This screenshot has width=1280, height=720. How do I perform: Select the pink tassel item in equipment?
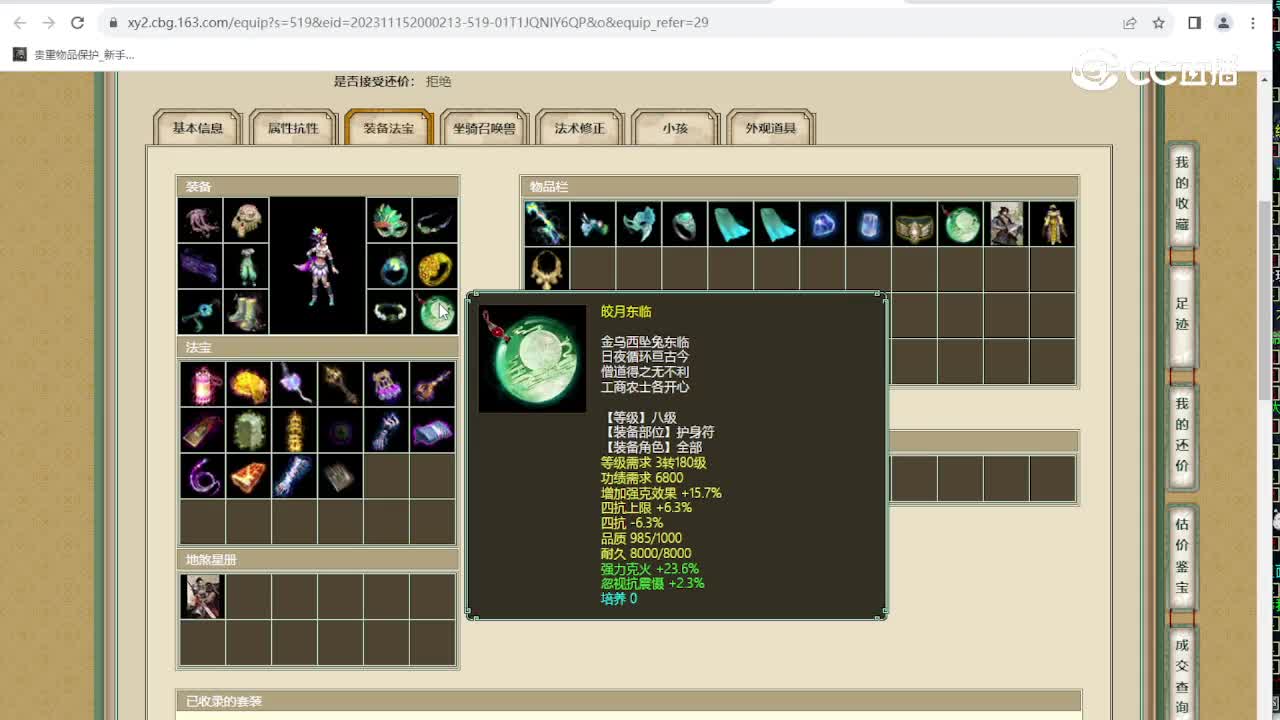point(200,219)
